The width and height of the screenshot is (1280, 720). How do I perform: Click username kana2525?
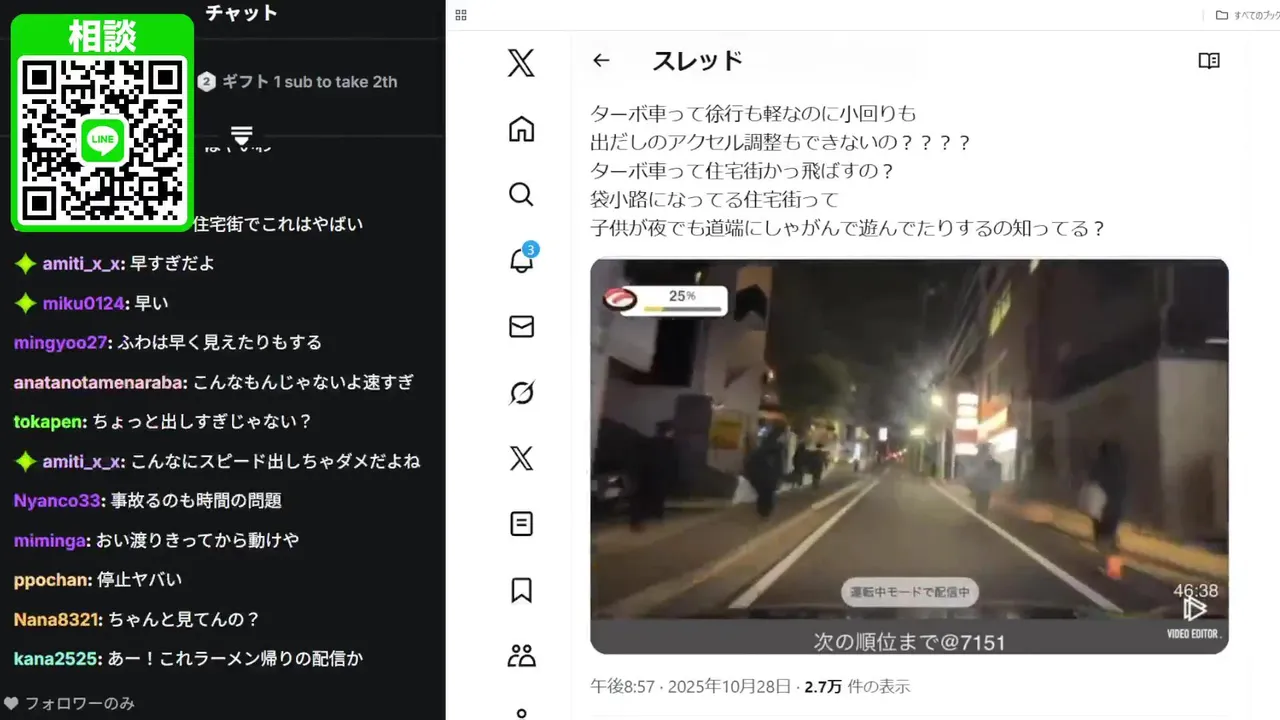click(56, 659)
